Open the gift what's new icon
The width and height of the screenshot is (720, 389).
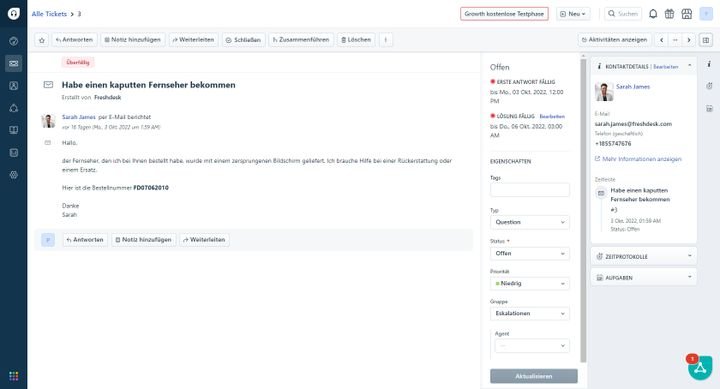[x=669, y=14]
